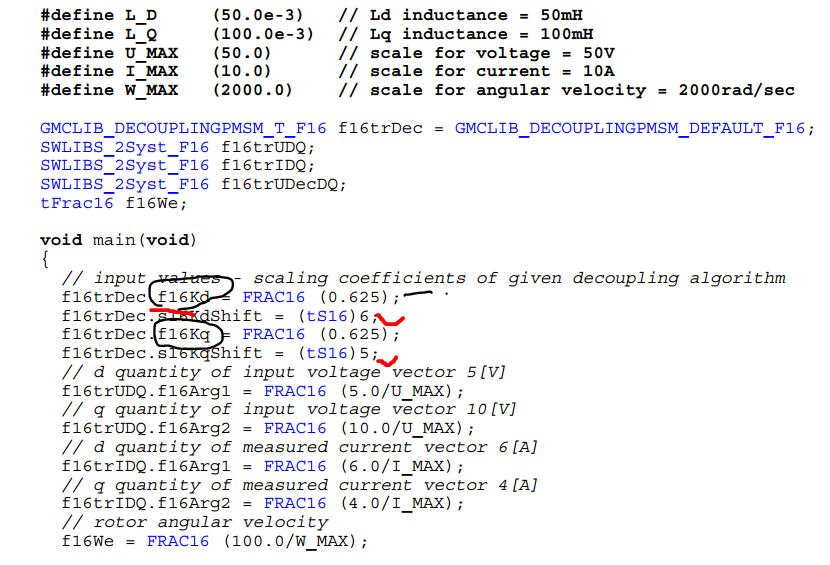The image size is (830, 565).
Task: Select the W_MAX define name
Action: click(151, 91)
